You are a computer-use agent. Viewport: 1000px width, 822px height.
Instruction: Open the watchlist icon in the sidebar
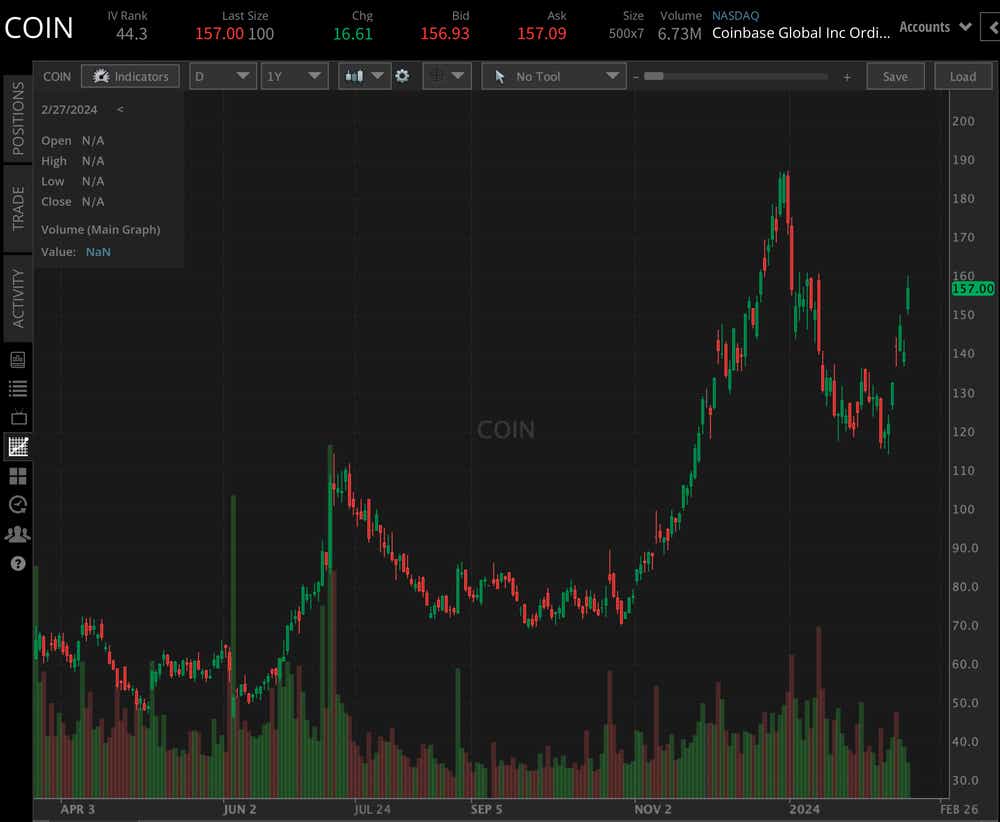point(15,387)
